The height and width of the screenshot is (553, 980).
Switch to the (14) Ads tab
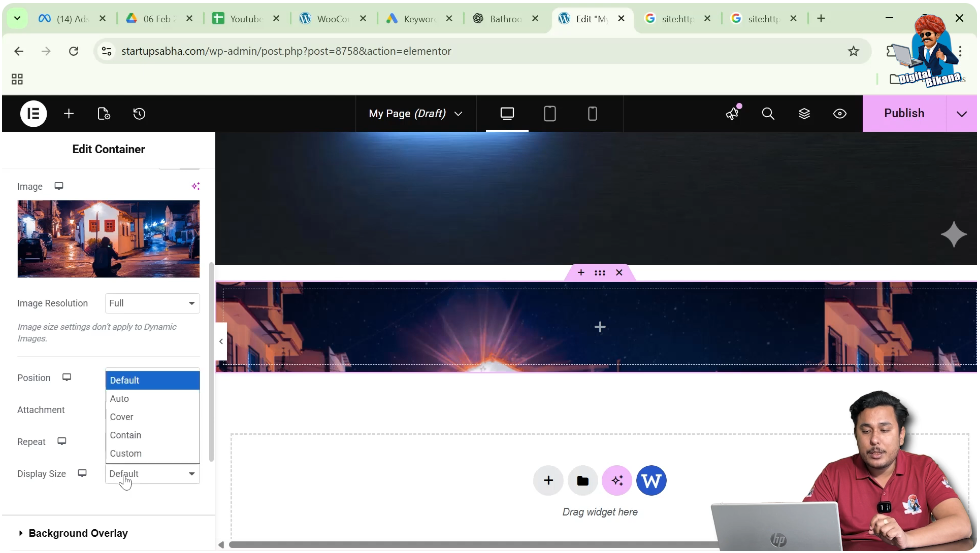72,19
